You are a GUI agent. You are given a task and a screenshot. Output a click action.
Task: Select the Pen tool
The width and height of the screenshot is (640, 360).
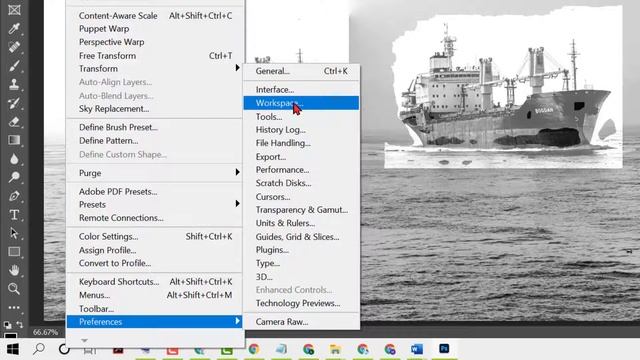[x=14, y=196]
